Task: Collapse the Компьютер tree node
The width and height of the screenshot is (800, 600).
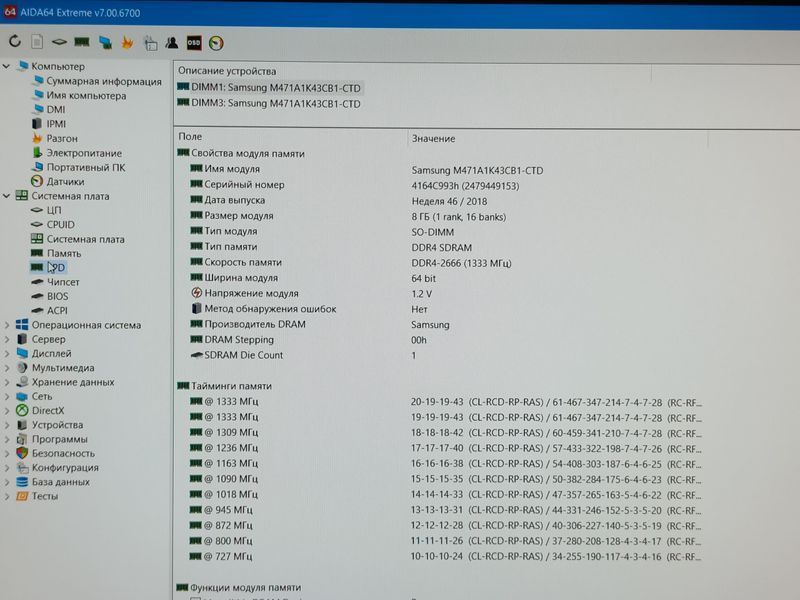Action: 6,66
